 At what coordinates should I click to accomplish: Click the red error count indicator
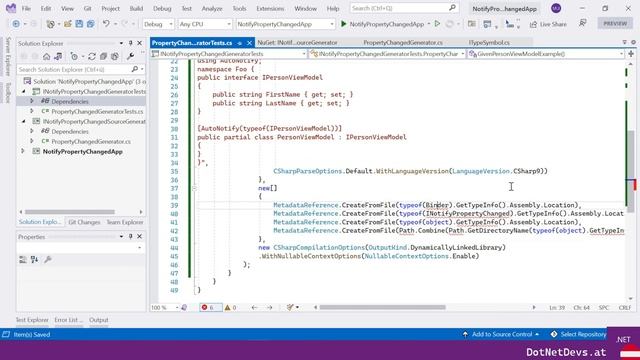pos(211,307)
